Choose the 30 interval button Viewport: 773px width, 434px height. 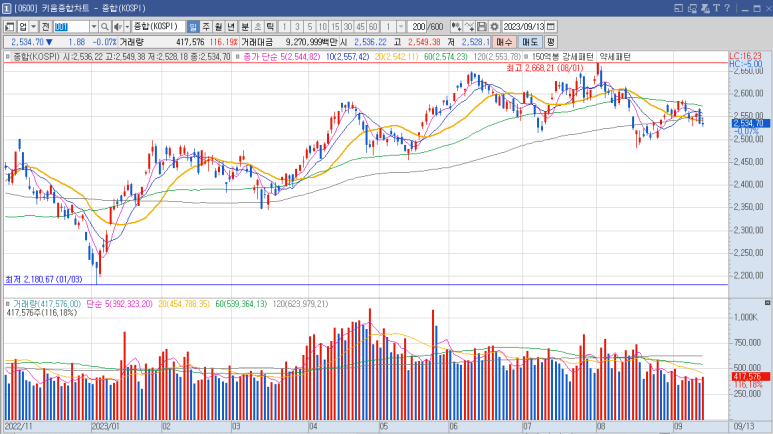pos(348,27)
